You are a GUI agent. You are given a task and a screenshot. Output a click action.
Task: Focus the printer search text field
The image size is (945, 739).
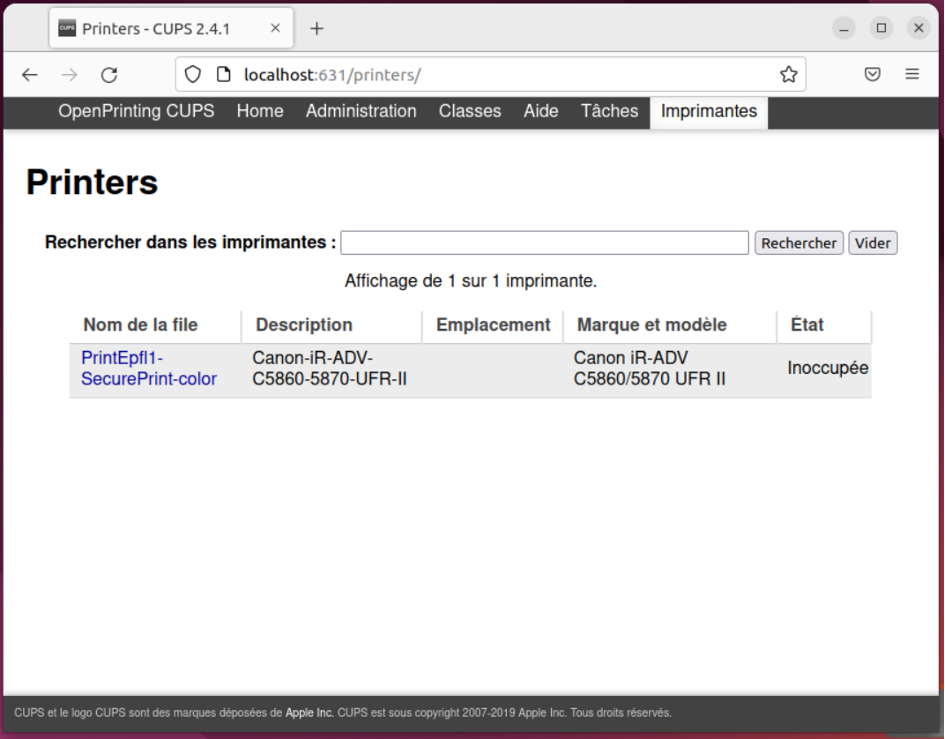544,243
